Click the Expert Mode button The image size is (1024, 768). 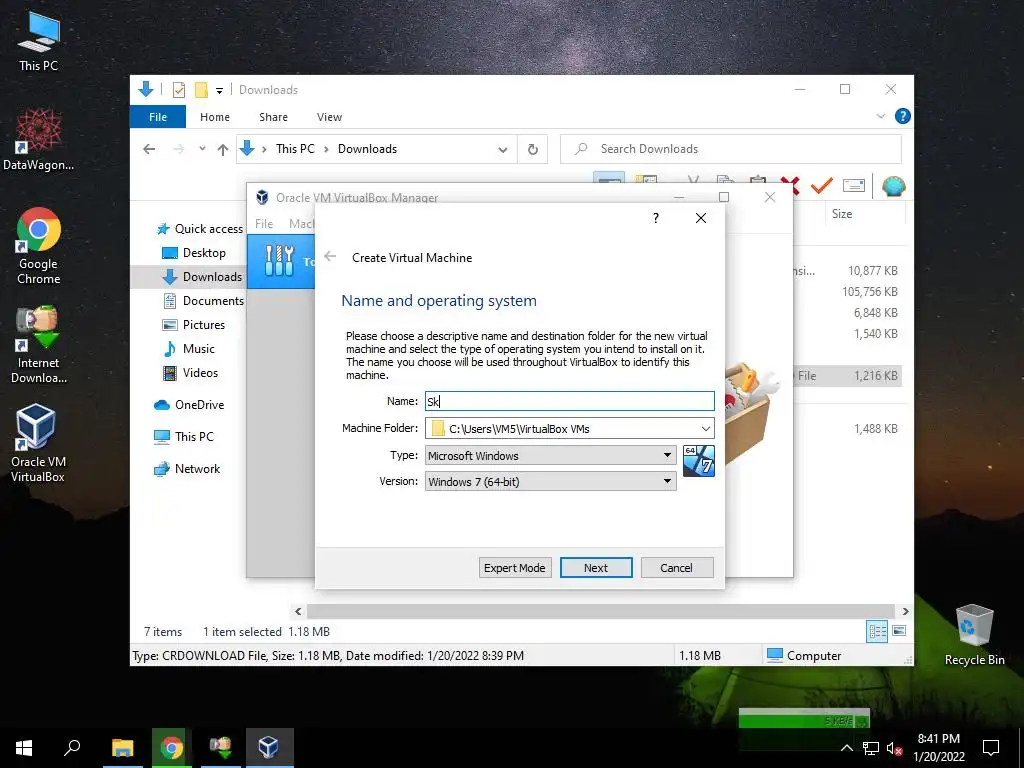click(x=515, y=568)
